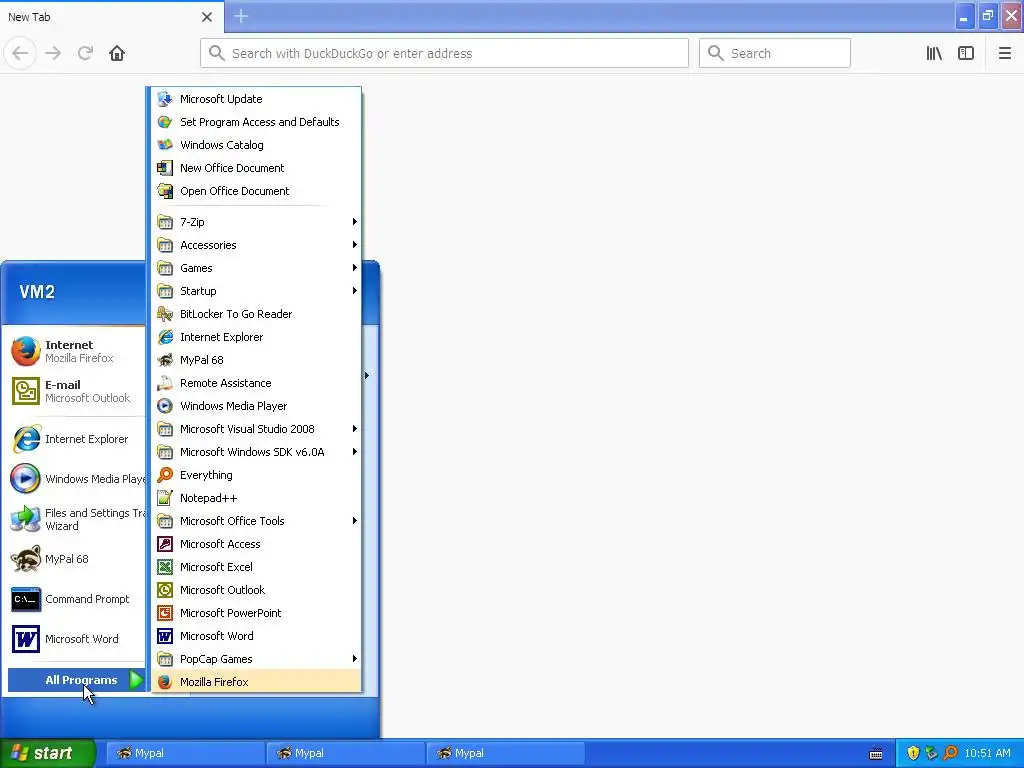This screenshot has width=1024, height=768.
Task: Choose New Office Document
Action: [x=256, y=168]
